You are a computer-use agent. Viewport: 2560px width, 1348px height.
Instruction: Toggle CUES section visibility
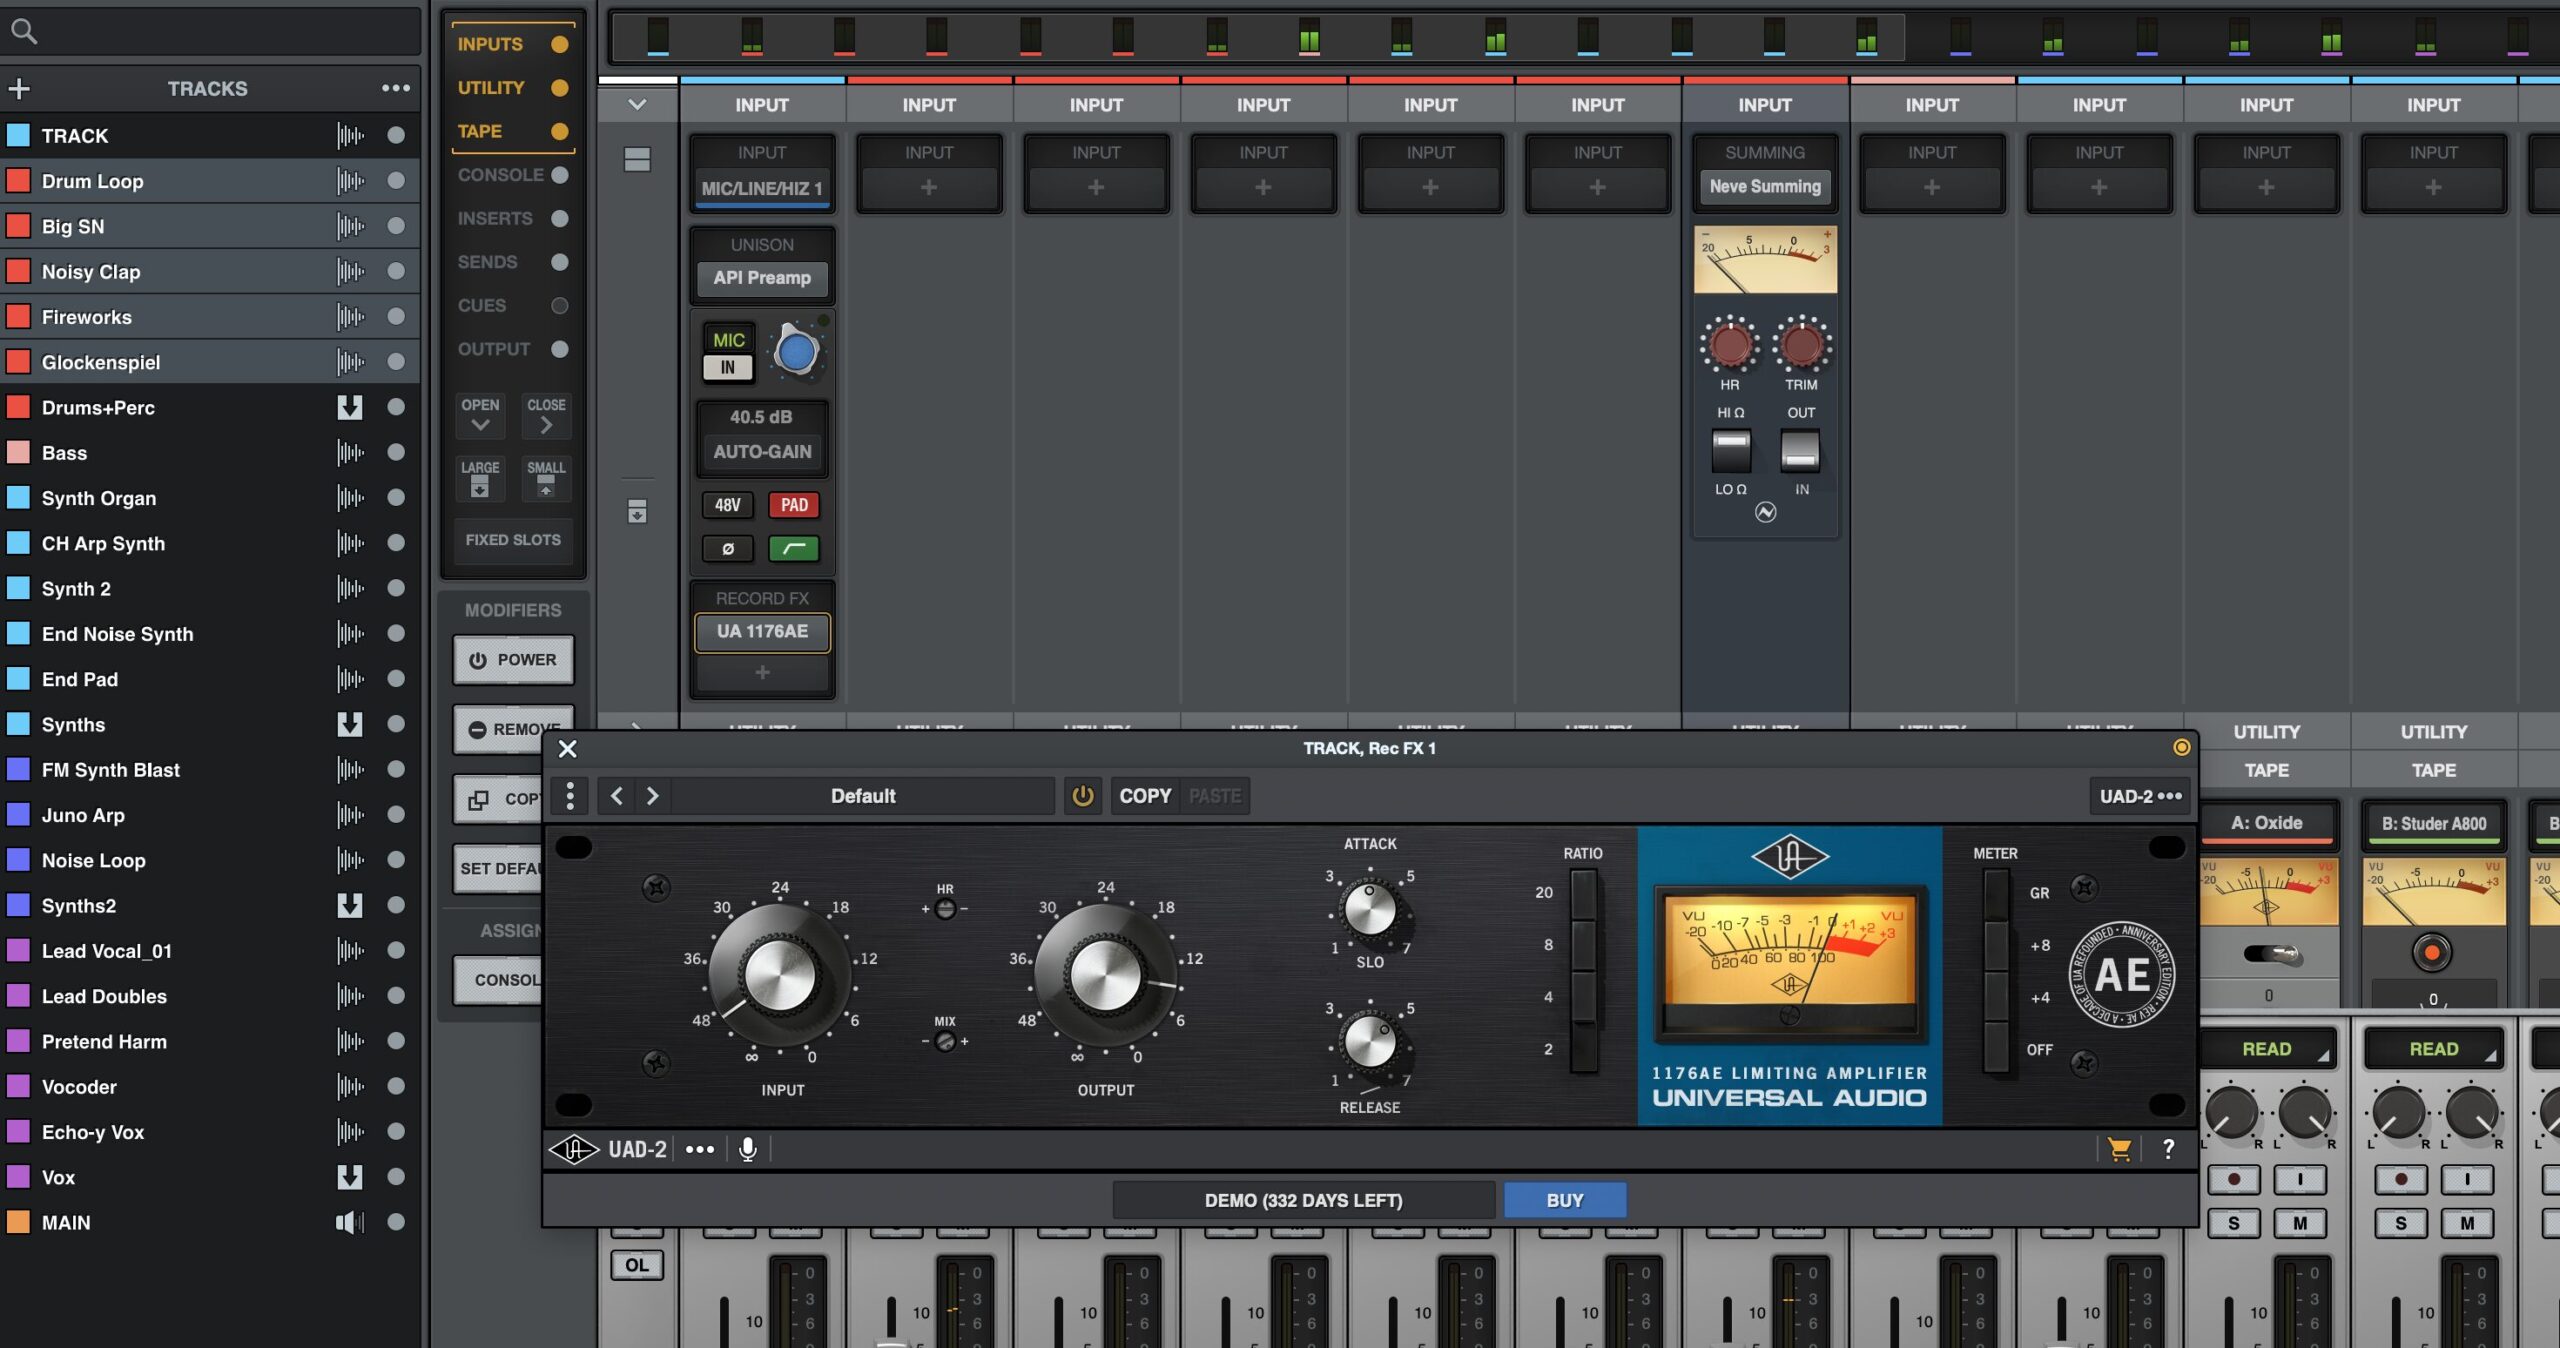[560, 306]
